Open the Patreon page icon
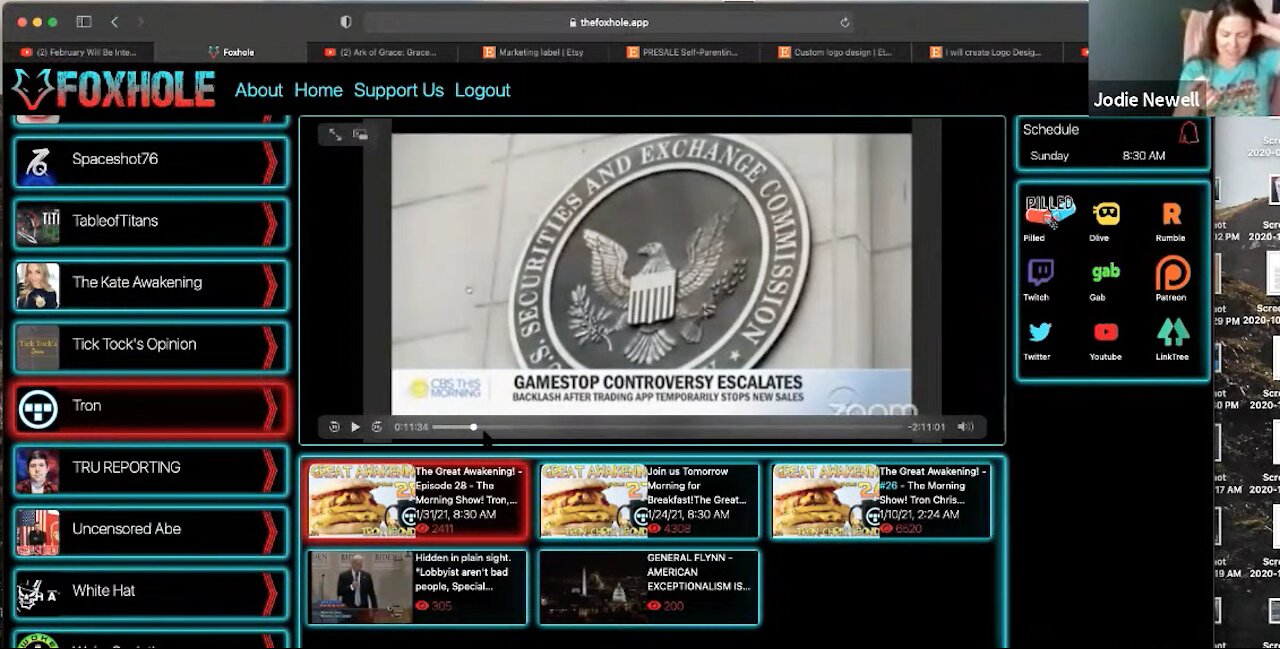The width and height of the screenshot is (1280, 649). [x=1172, y=273]
